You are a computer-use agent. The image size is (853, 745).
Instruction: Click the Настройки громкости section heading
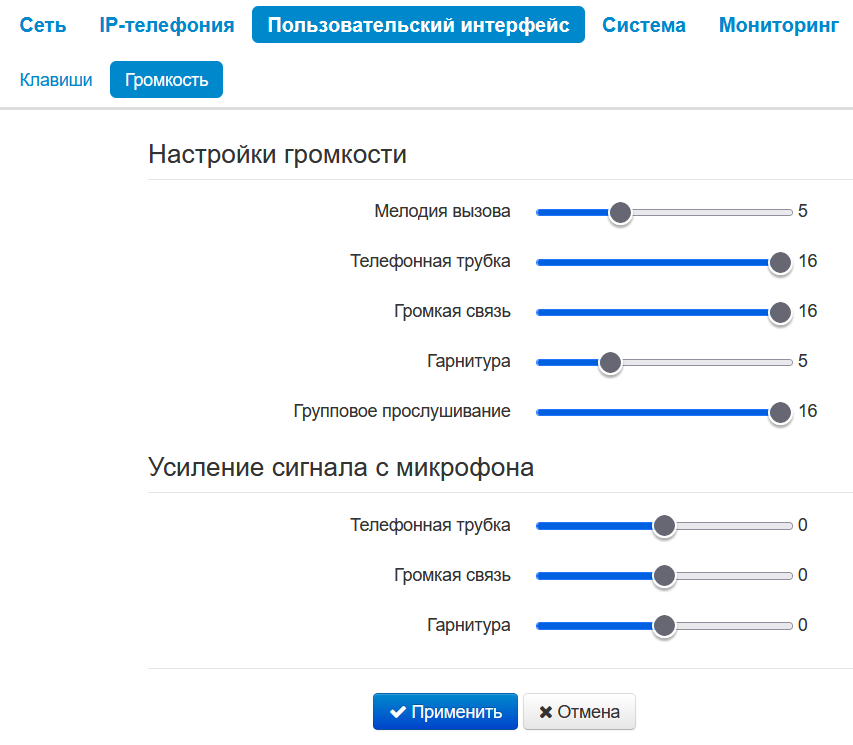277,155
